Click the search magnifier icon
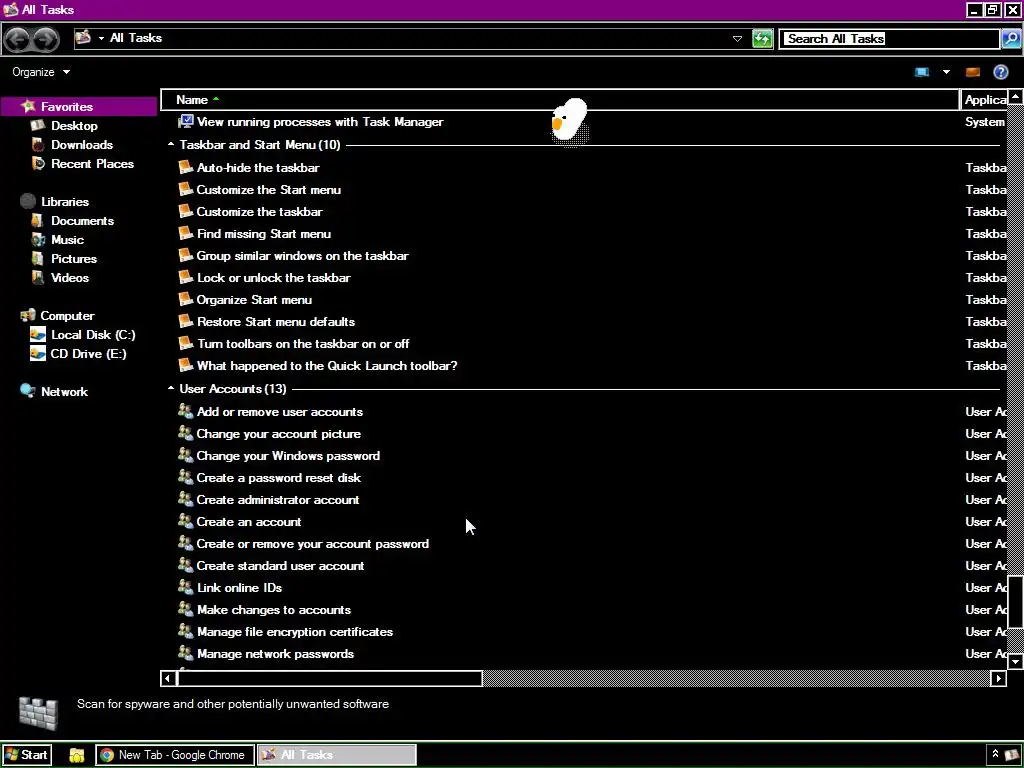The image size is (1024, 768). coord(1010,39)
